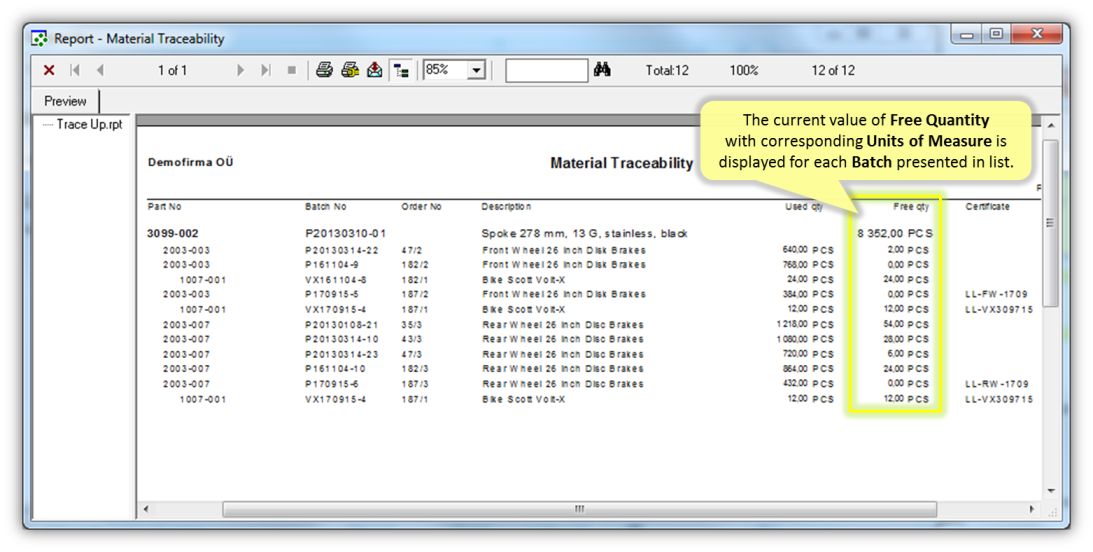Click the vertical scrollbar down arrow
This screenshot has height=552, width=1093.
1050,491
